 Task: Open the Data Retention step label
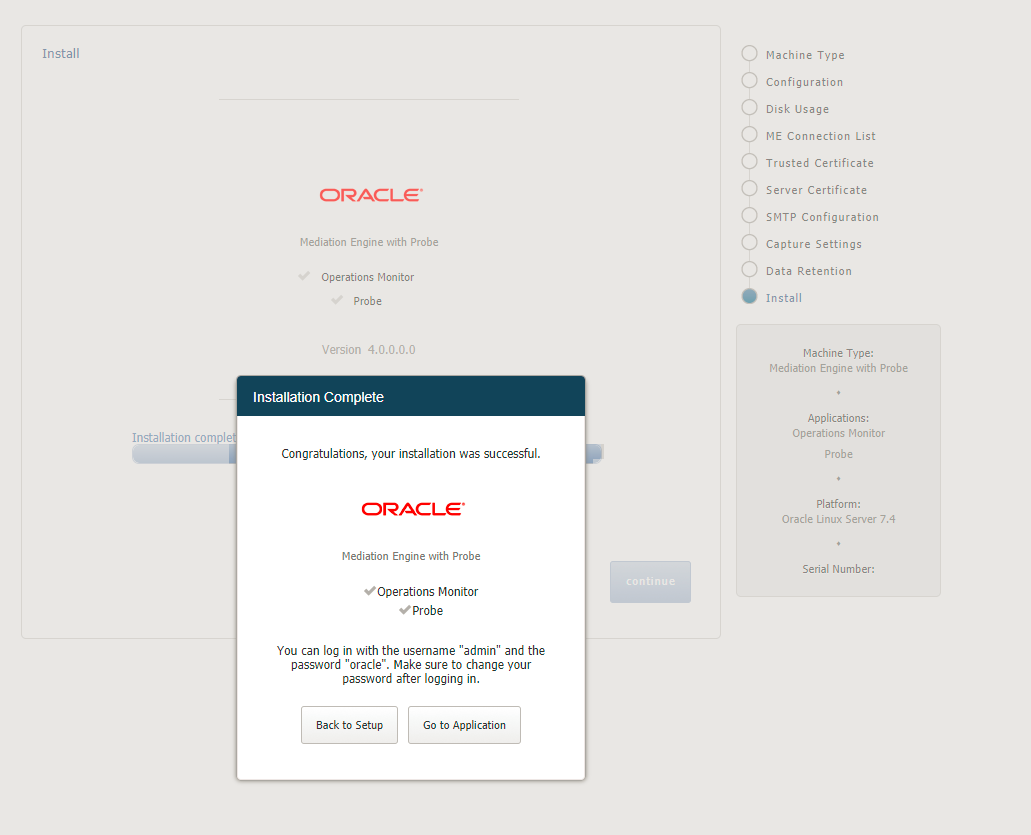click(808, 271)
